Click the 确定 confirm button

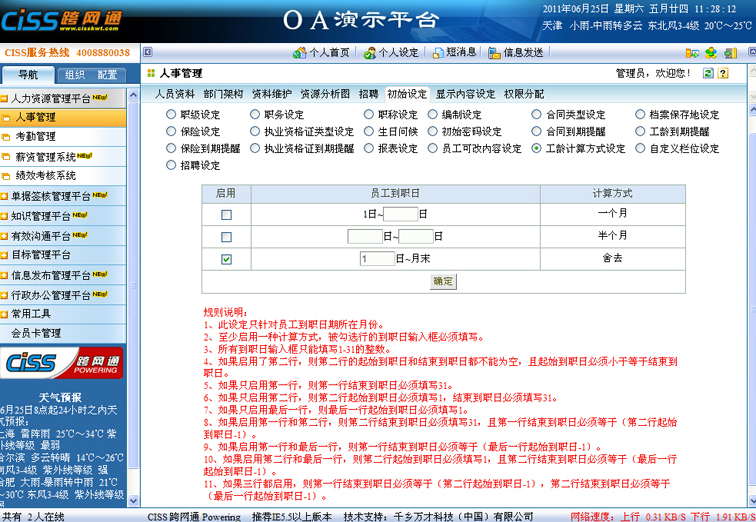[443, 281]
